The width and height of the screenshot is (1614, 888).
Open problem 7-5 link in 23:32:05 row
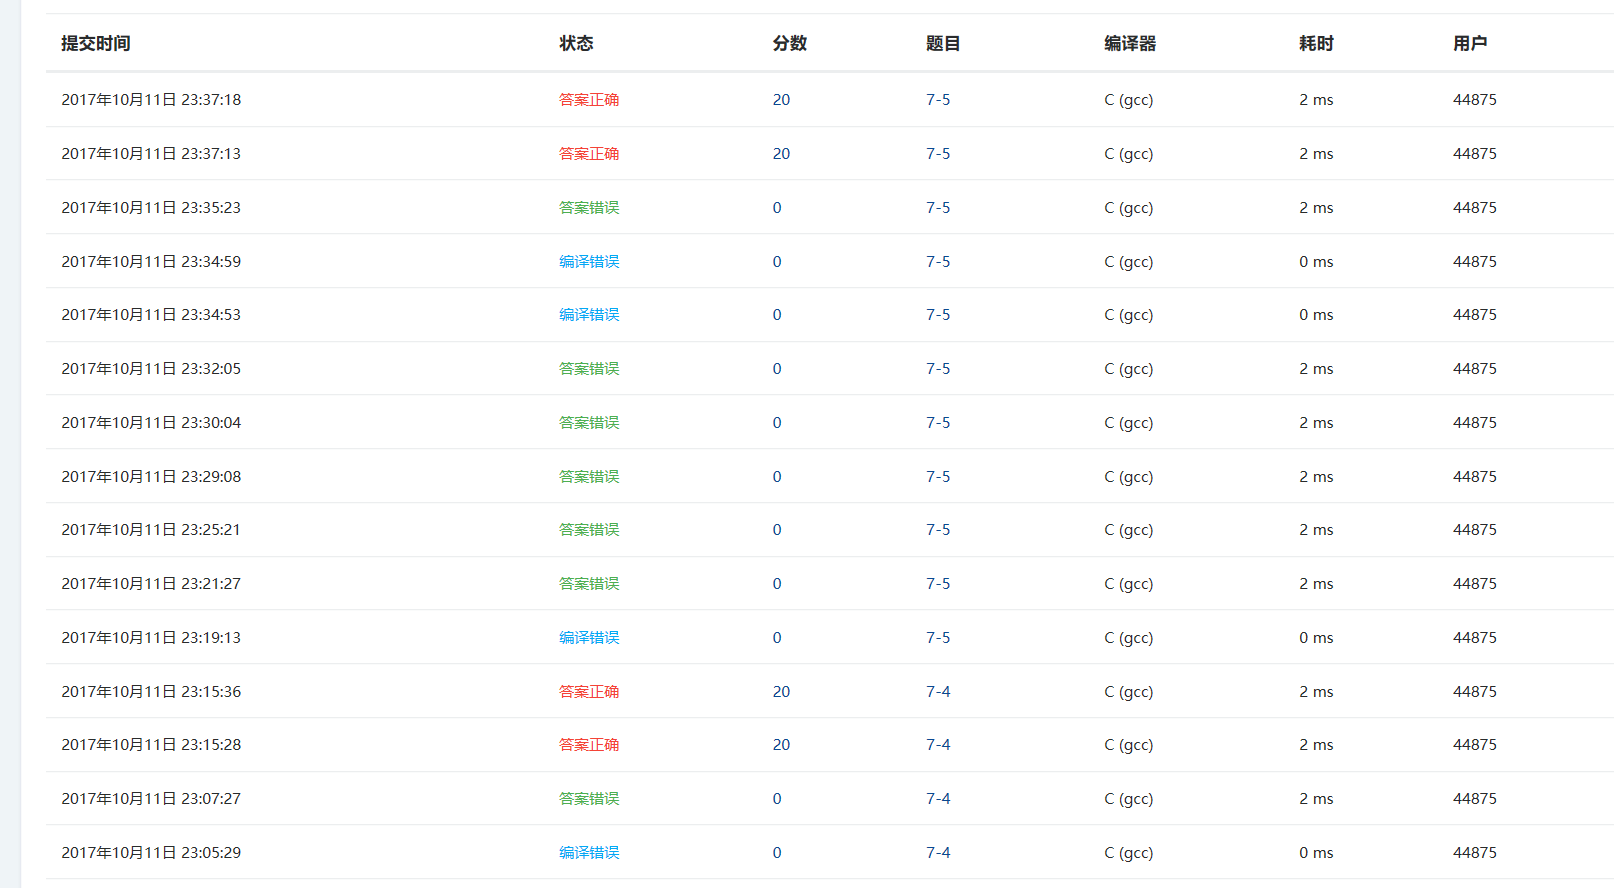(938, 369)
